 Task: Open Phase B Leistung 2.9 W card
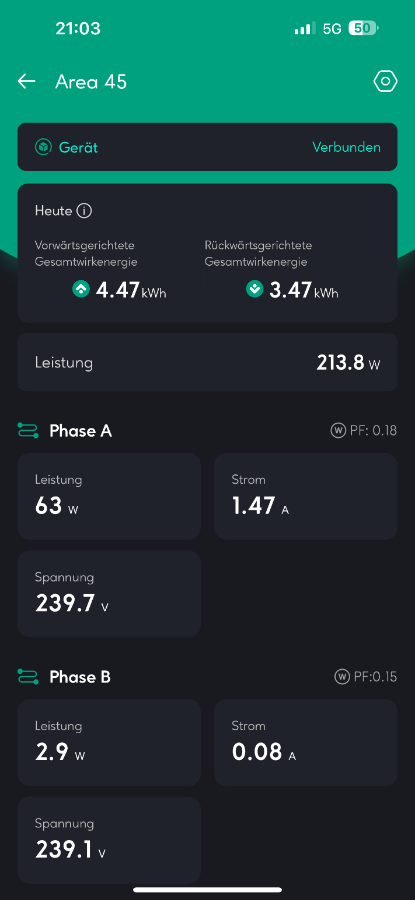pyautogui.click(x=109, y=742)
